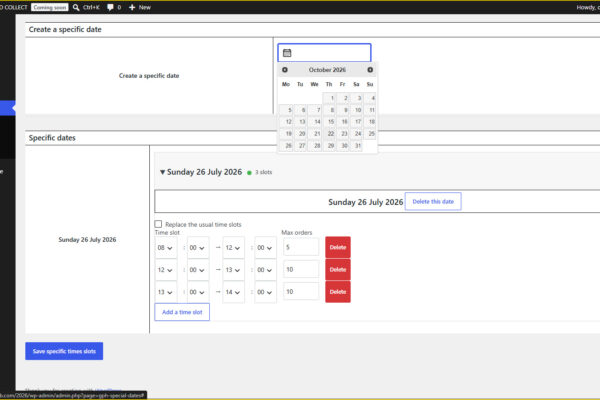Select October 10 in the calendar
Screen dimensions: 600x400
[357, 110]
